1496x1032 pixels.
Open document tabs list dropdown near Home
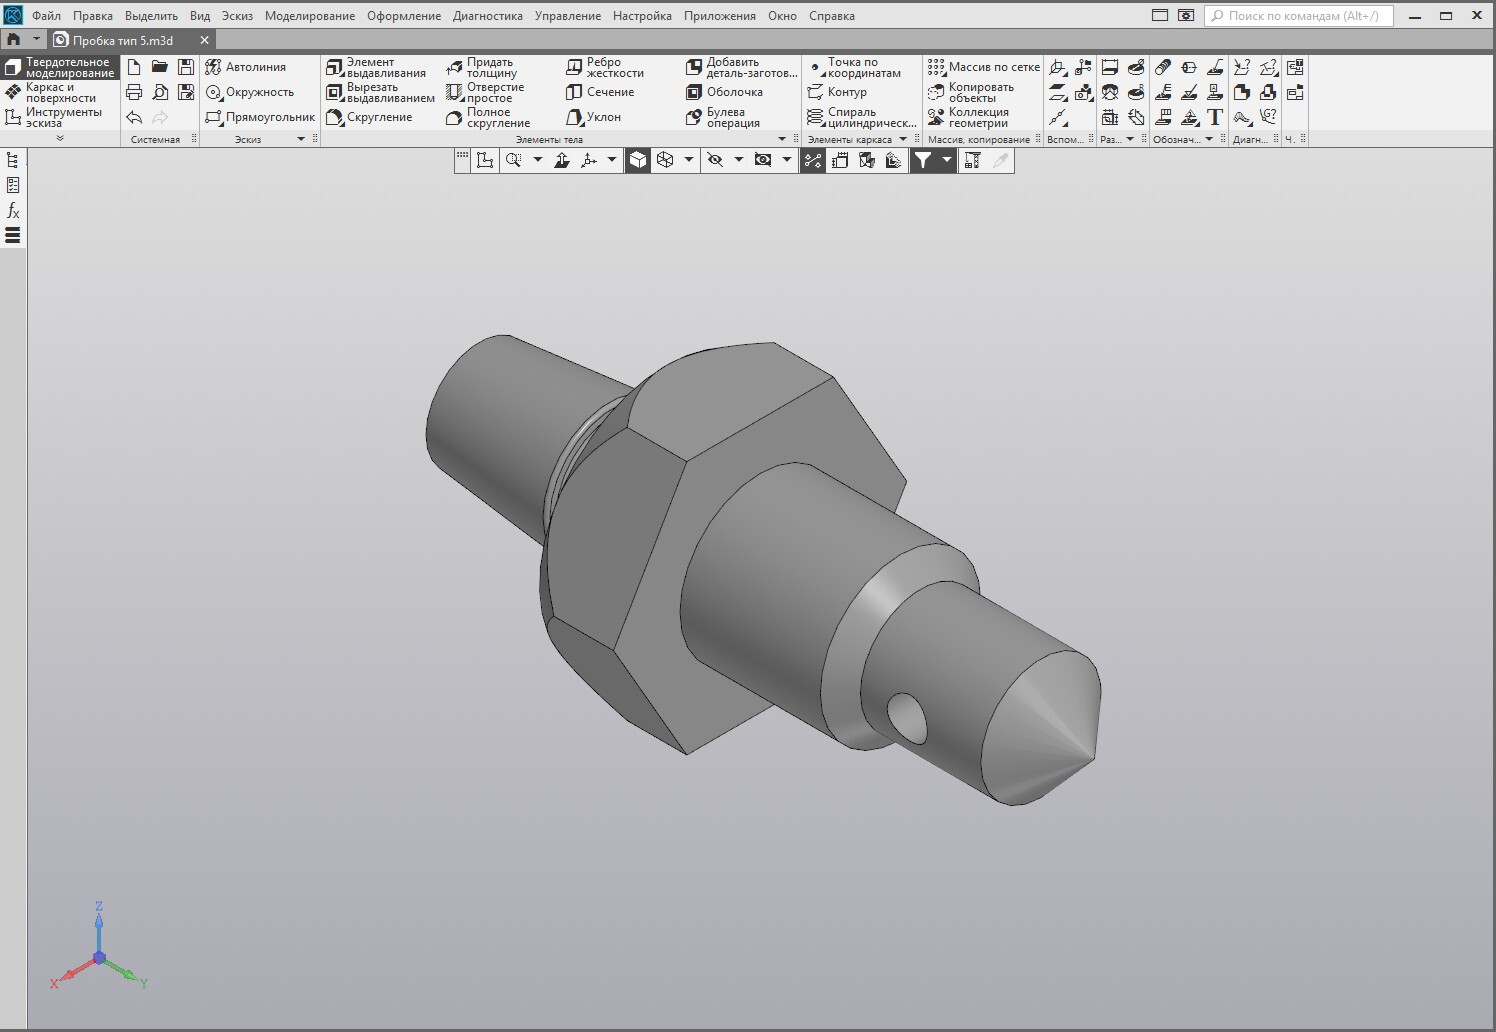(36, 40)
